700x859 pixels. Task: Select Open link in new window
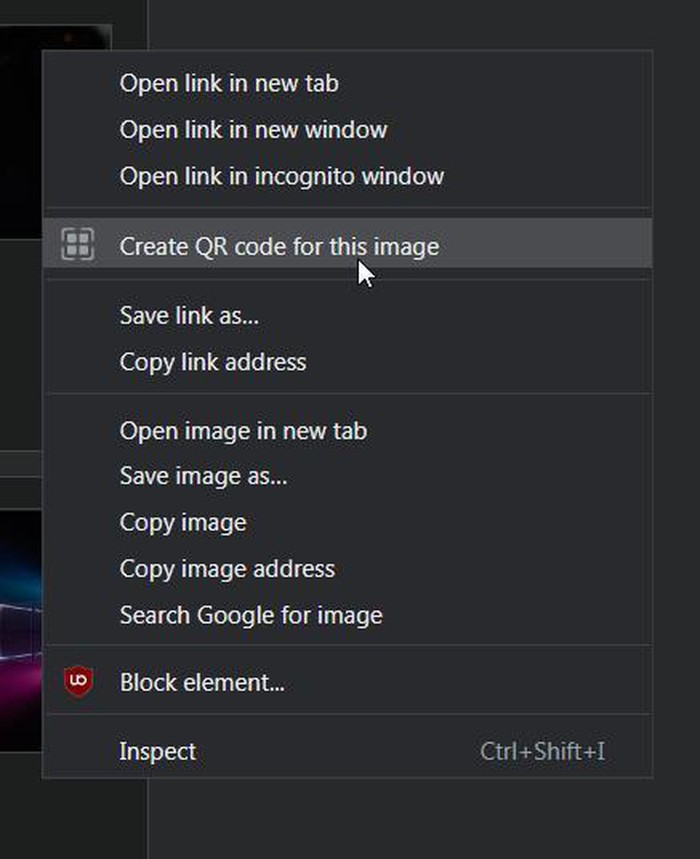tap(253, 129)
